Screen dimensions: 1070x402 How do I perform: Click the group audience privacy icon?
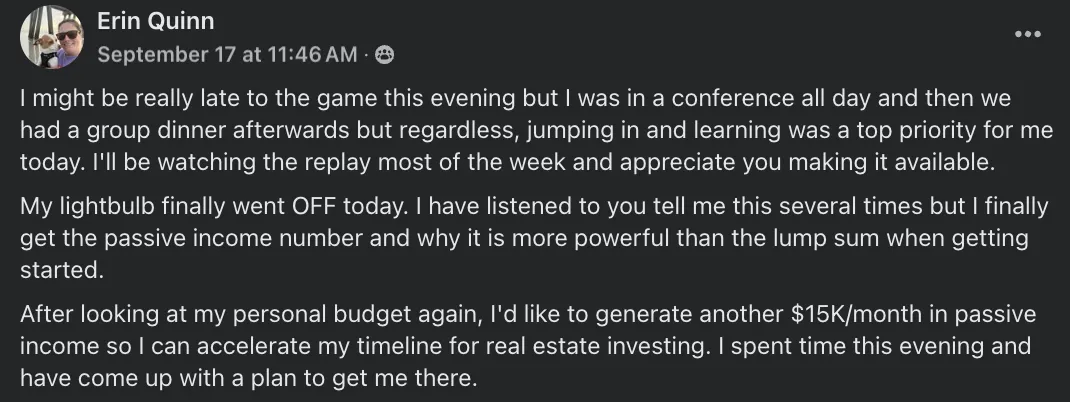(x=384, y=55)
